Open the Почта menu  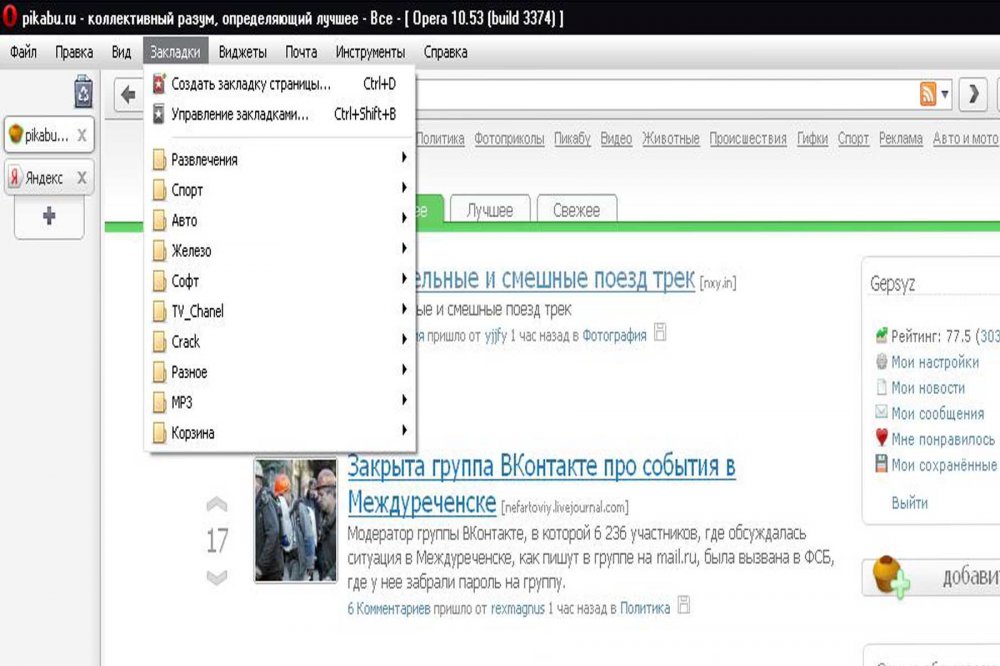pos(301,52)
